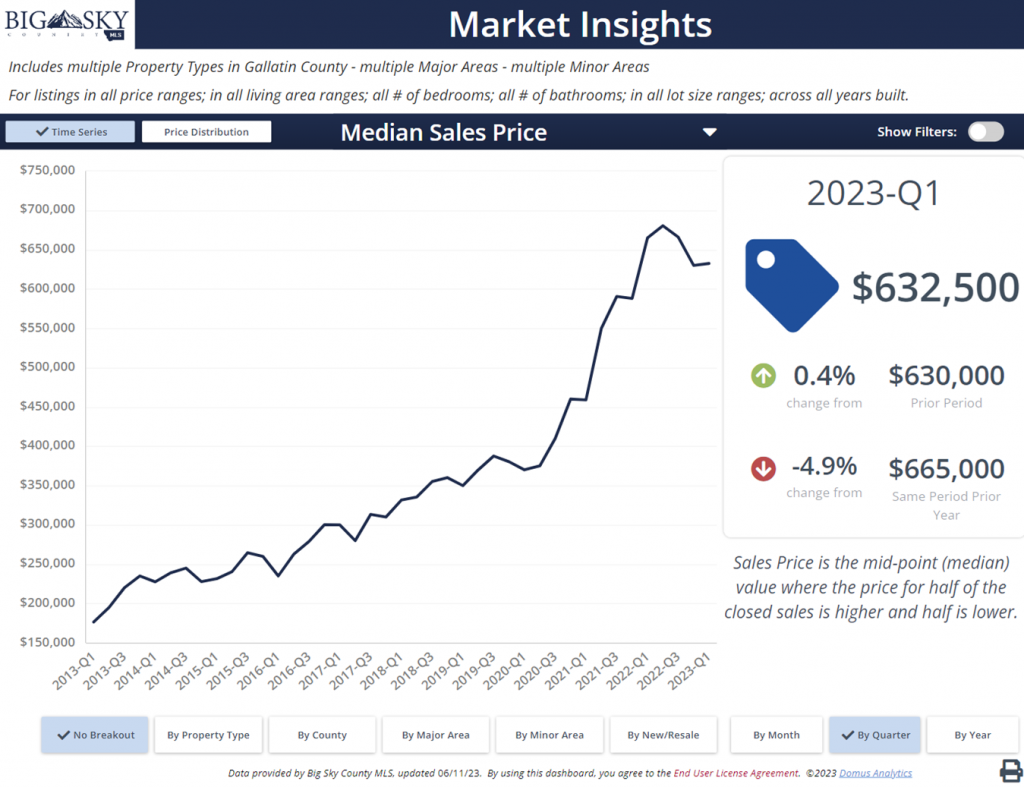
Task: Break out data By Property Type
Action: pyautogui.click(x=208, y=734)
